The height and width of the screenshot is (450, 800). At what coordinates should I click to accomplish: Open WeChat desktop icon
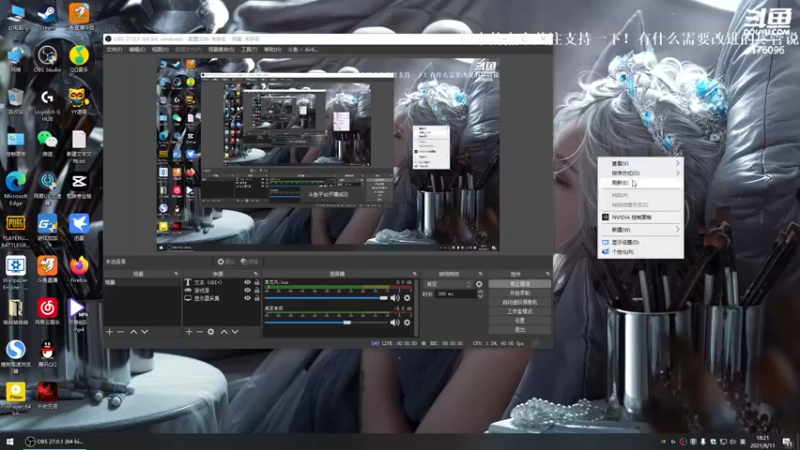[x=47, y=143]
